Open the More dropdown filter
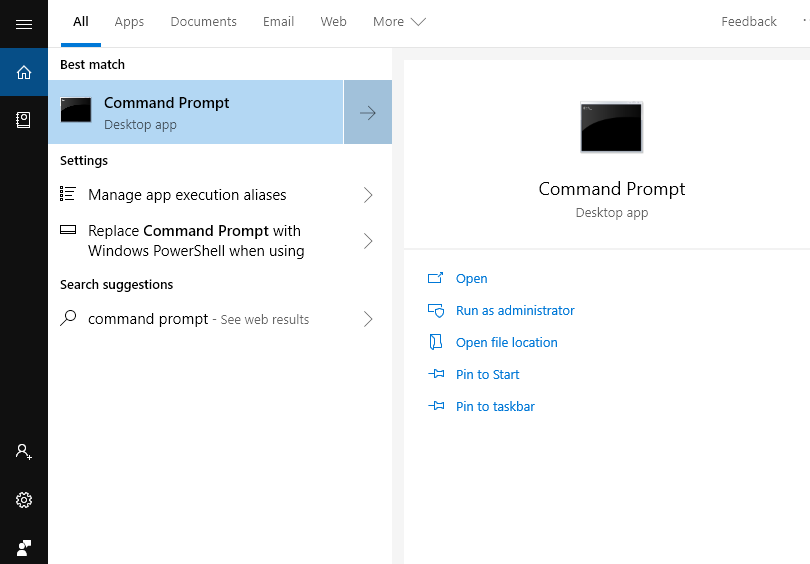This screenshot has height=564, width=810. 399,22
